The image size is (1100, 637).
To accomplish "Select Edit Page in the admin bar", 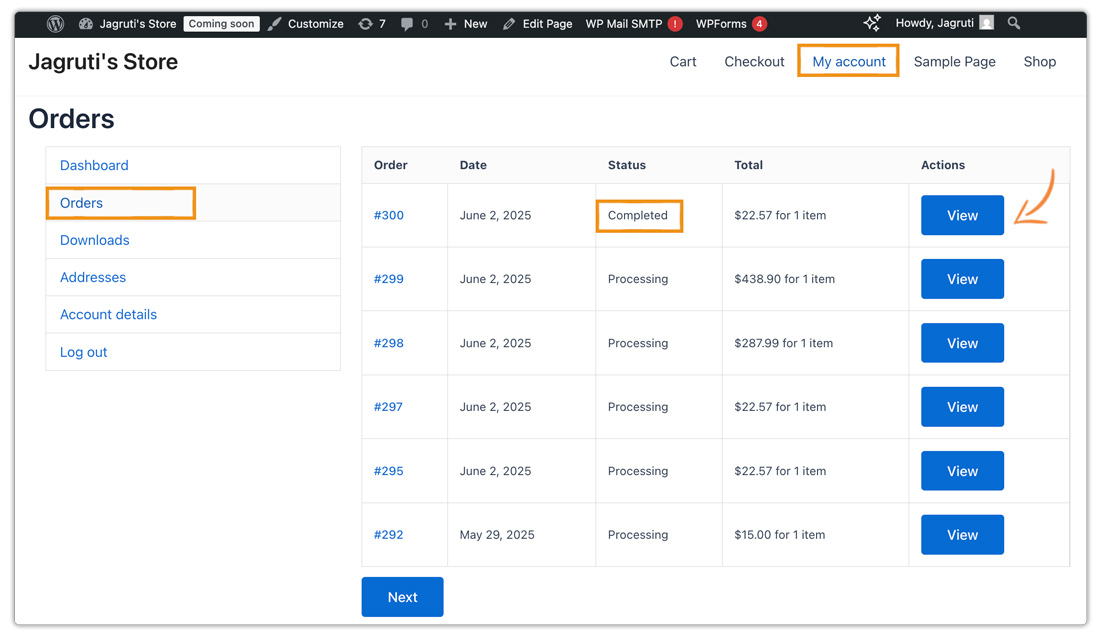I will pos(547,24).
